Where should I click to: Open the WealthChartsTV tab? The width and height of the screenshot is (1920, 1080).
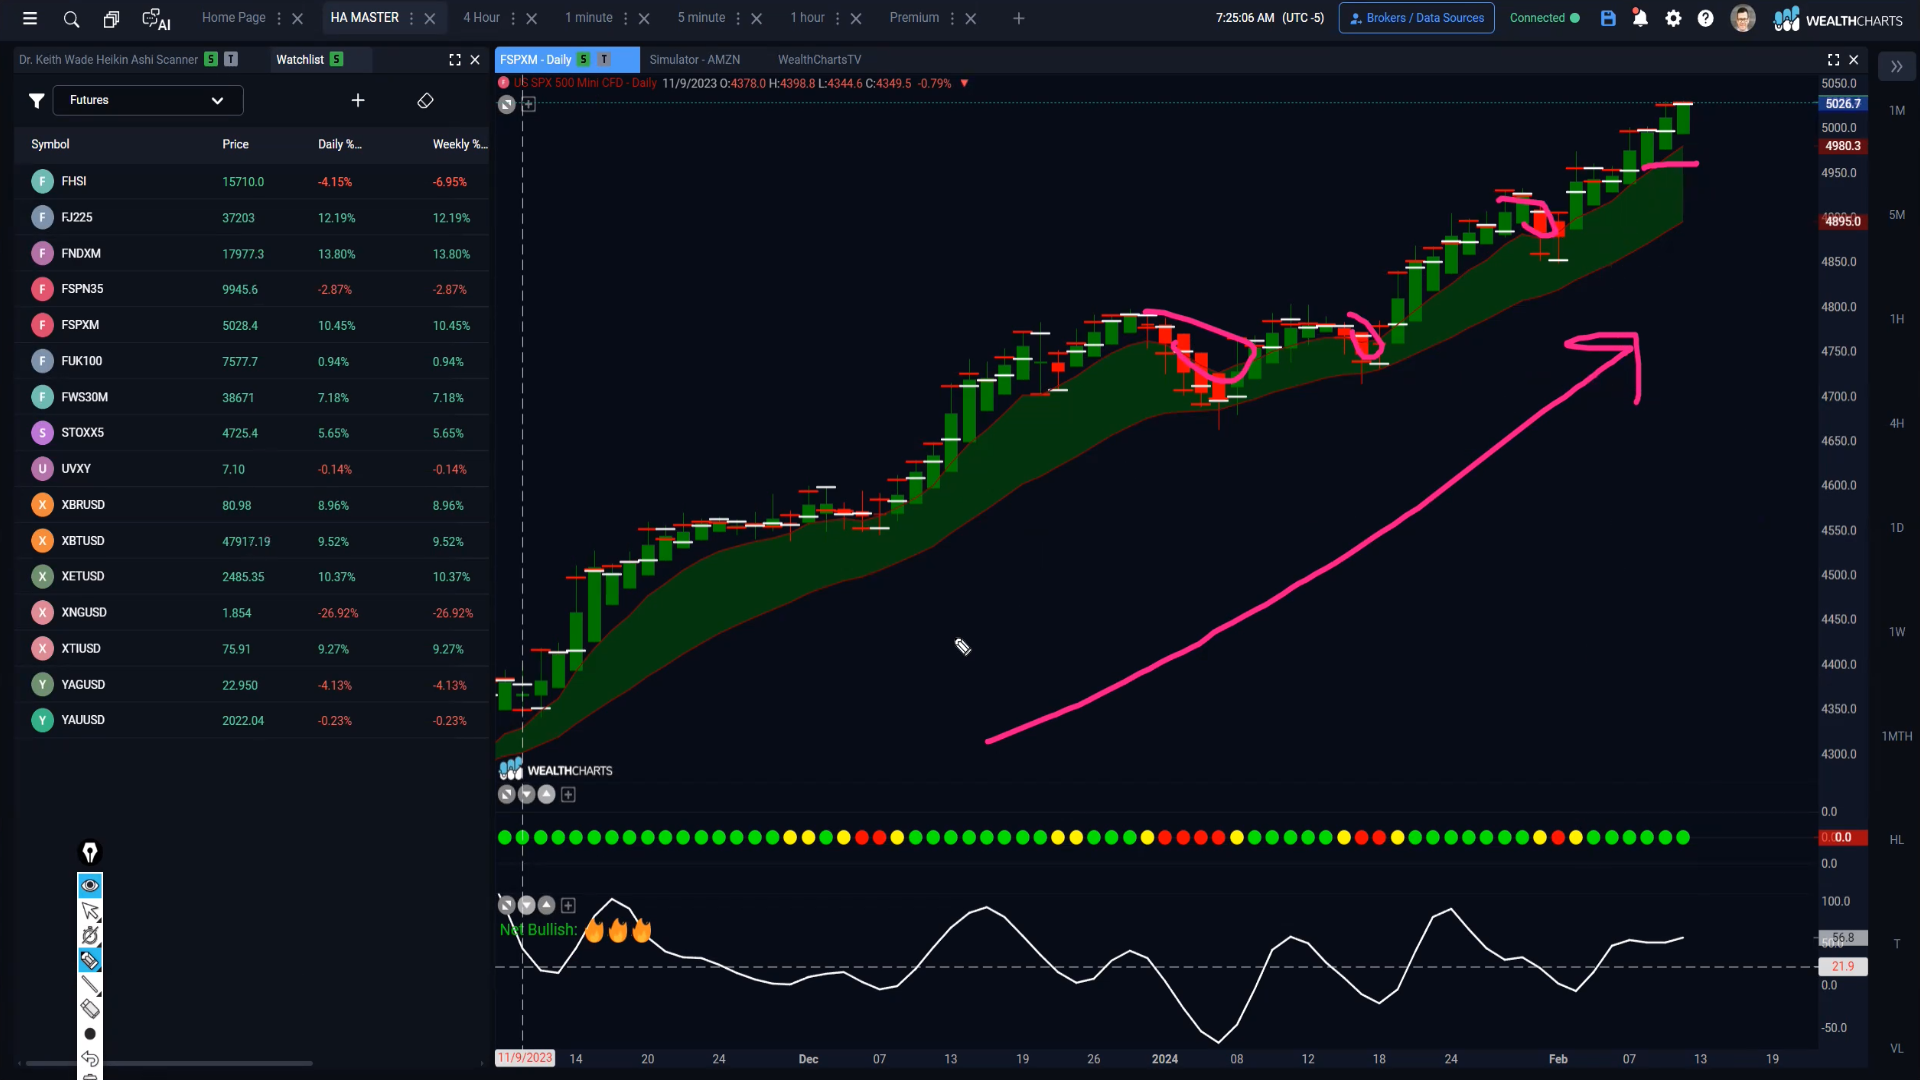[819, 60]
